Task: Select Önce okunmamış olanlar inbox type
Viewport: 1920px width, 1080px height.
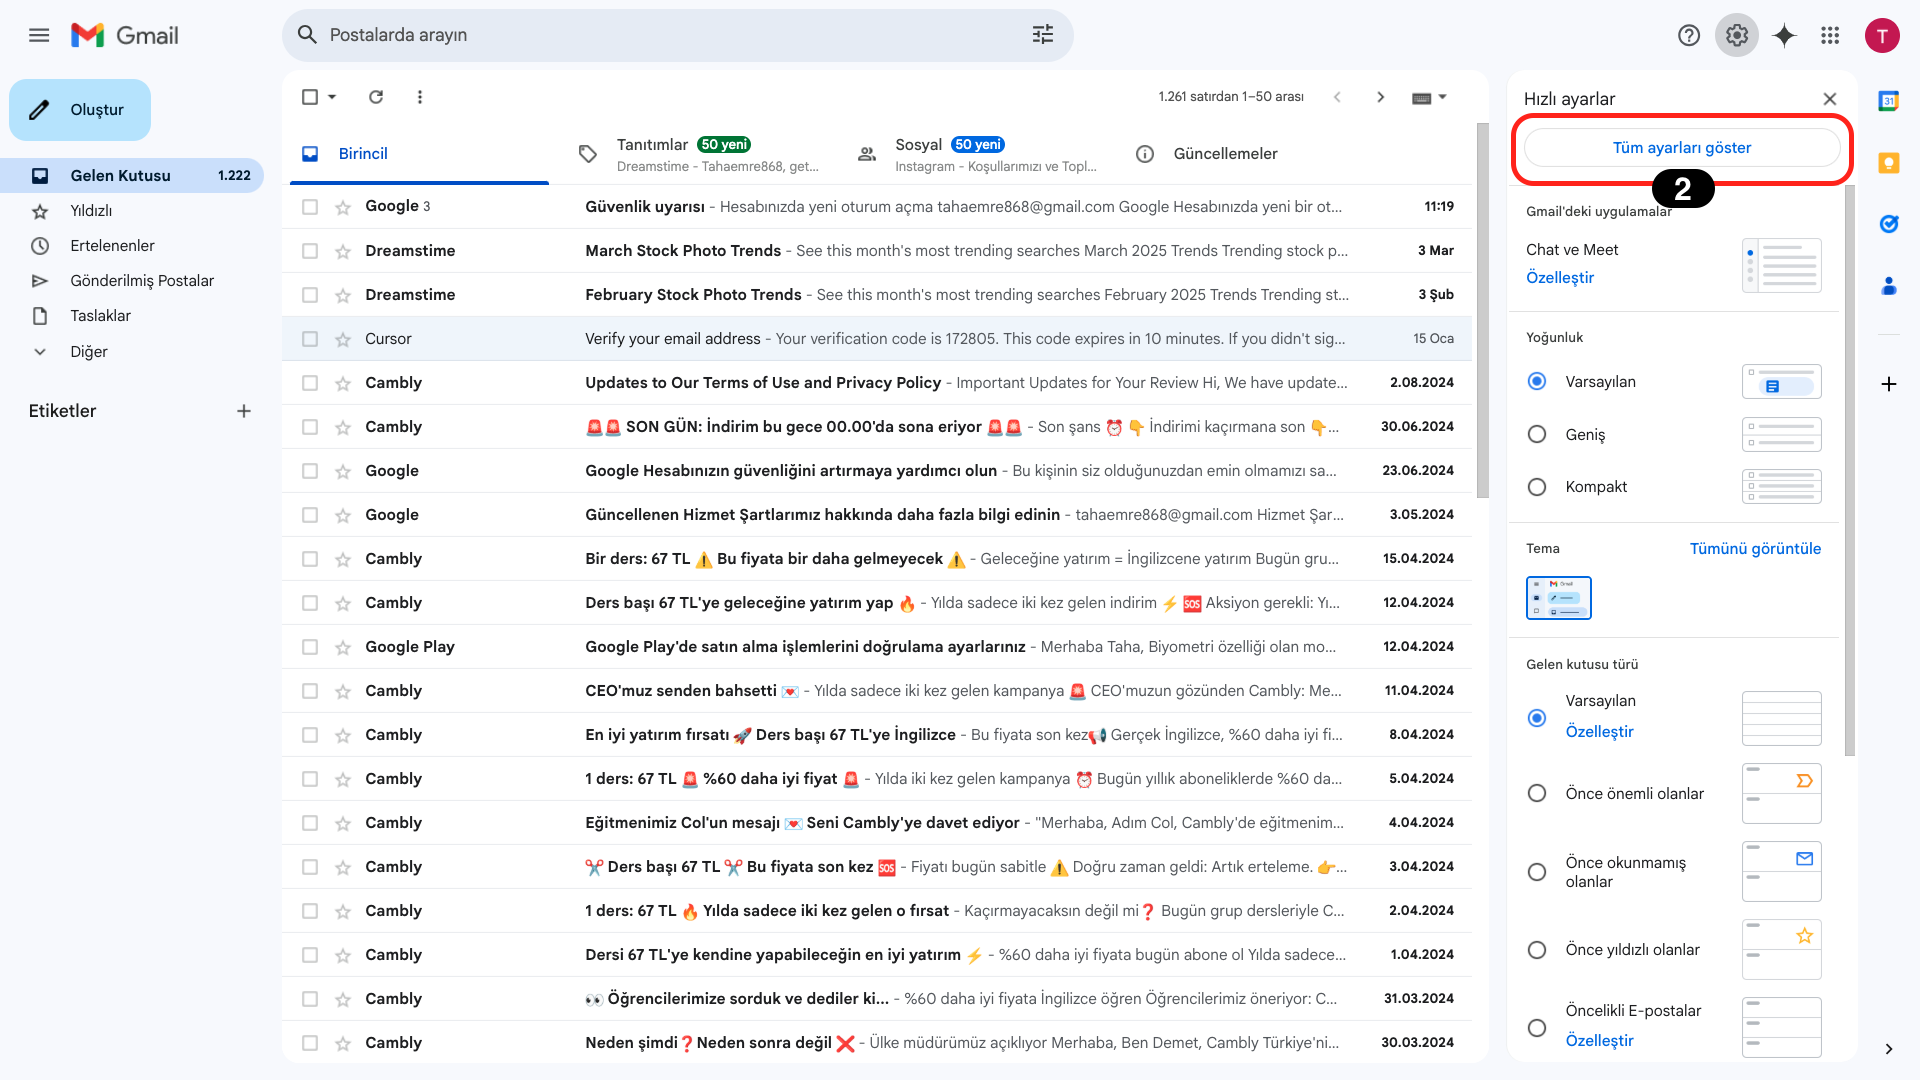Action: tap(1537, 872)
